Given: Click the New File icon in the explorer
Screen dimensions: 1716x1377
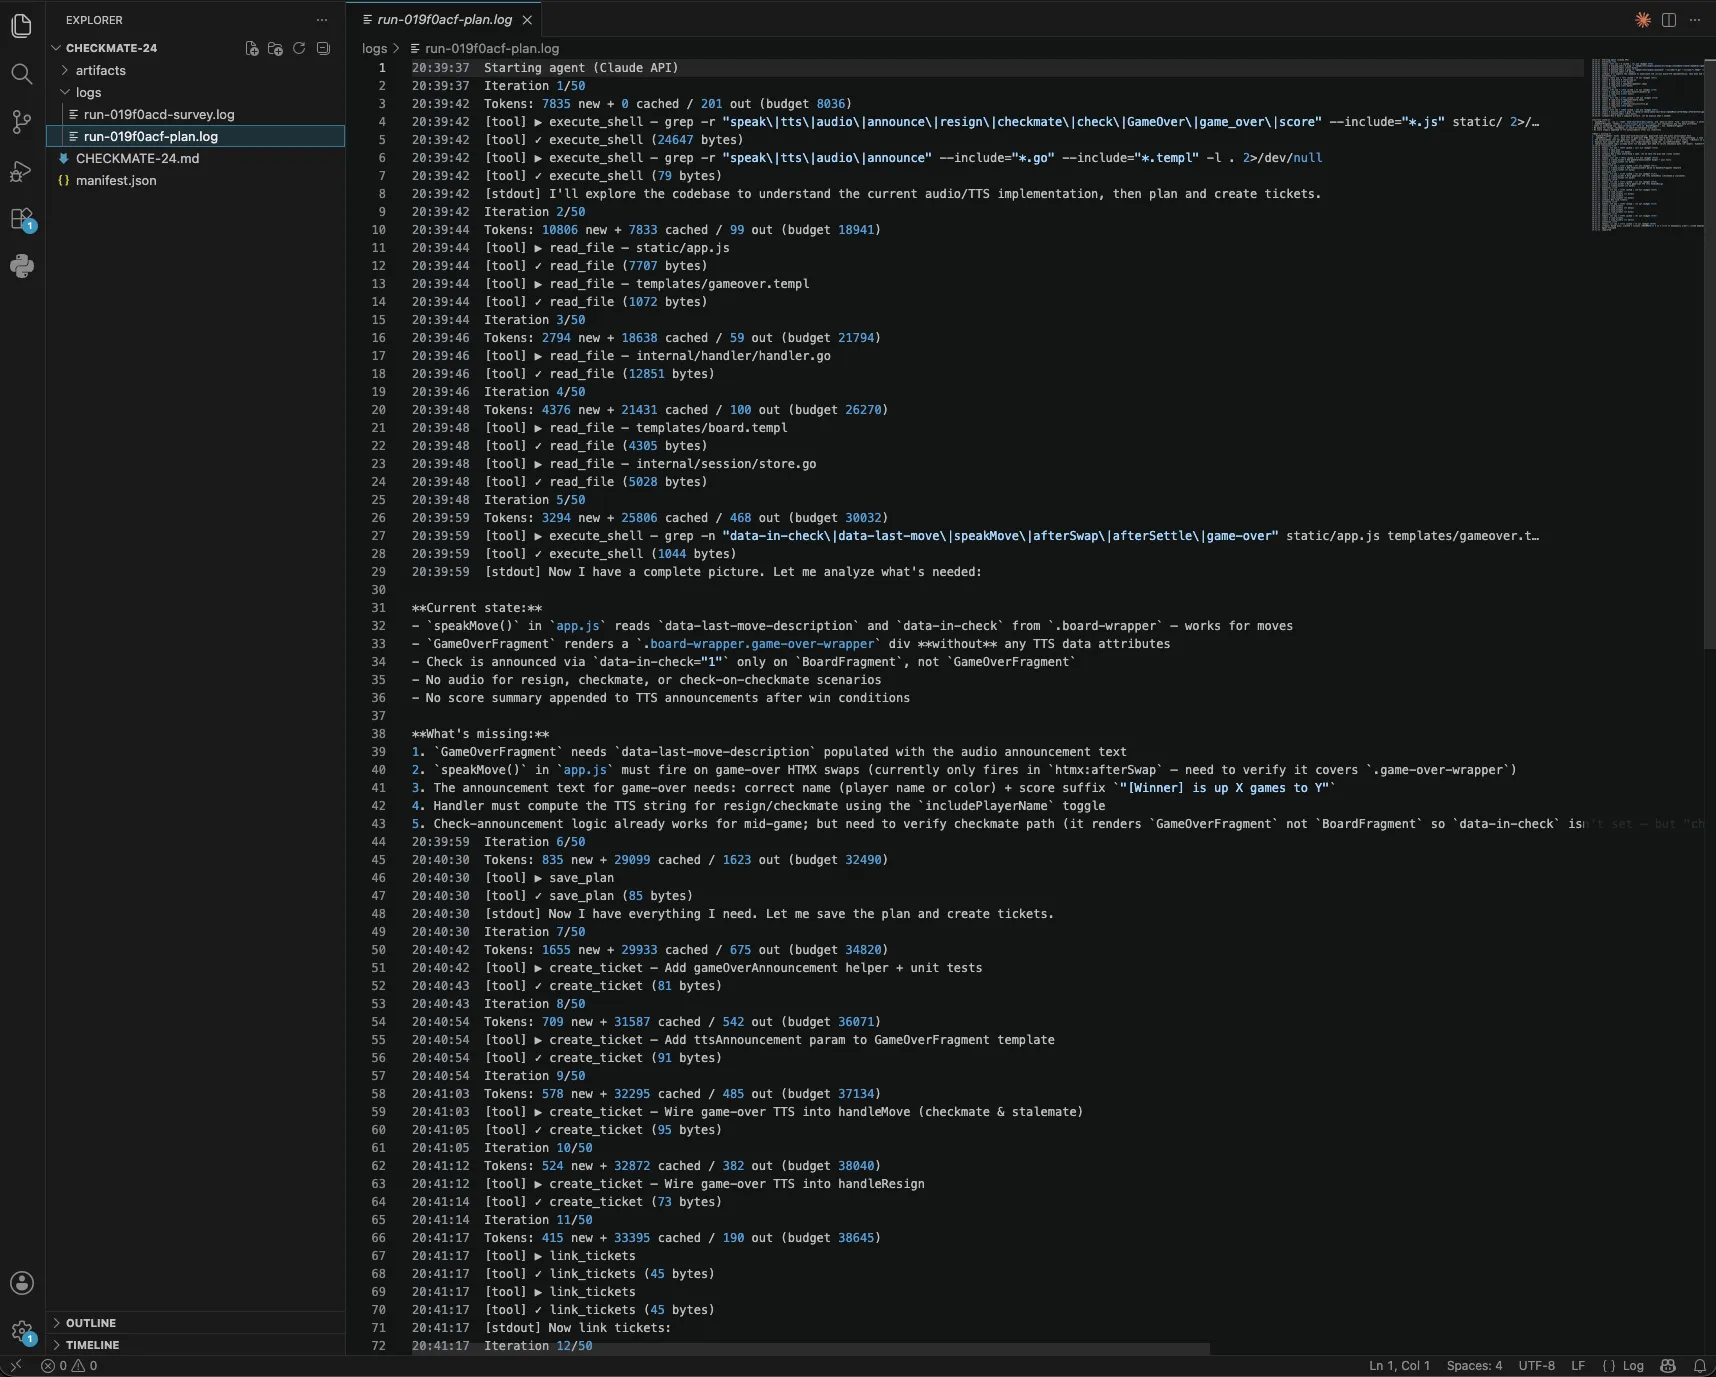Looking at the screenshot, I should pyautogui.click(x=252, y=48).
